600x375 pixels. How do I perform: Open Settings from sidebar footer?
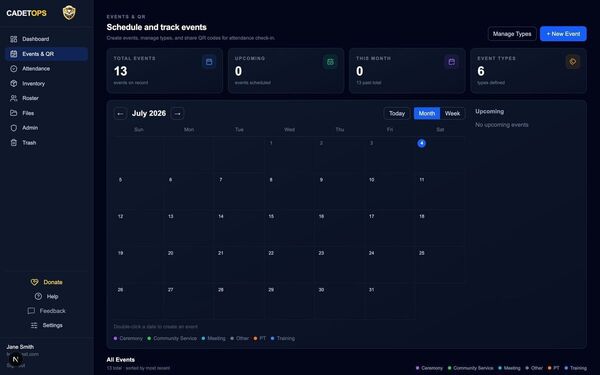[x=52, y=325]
